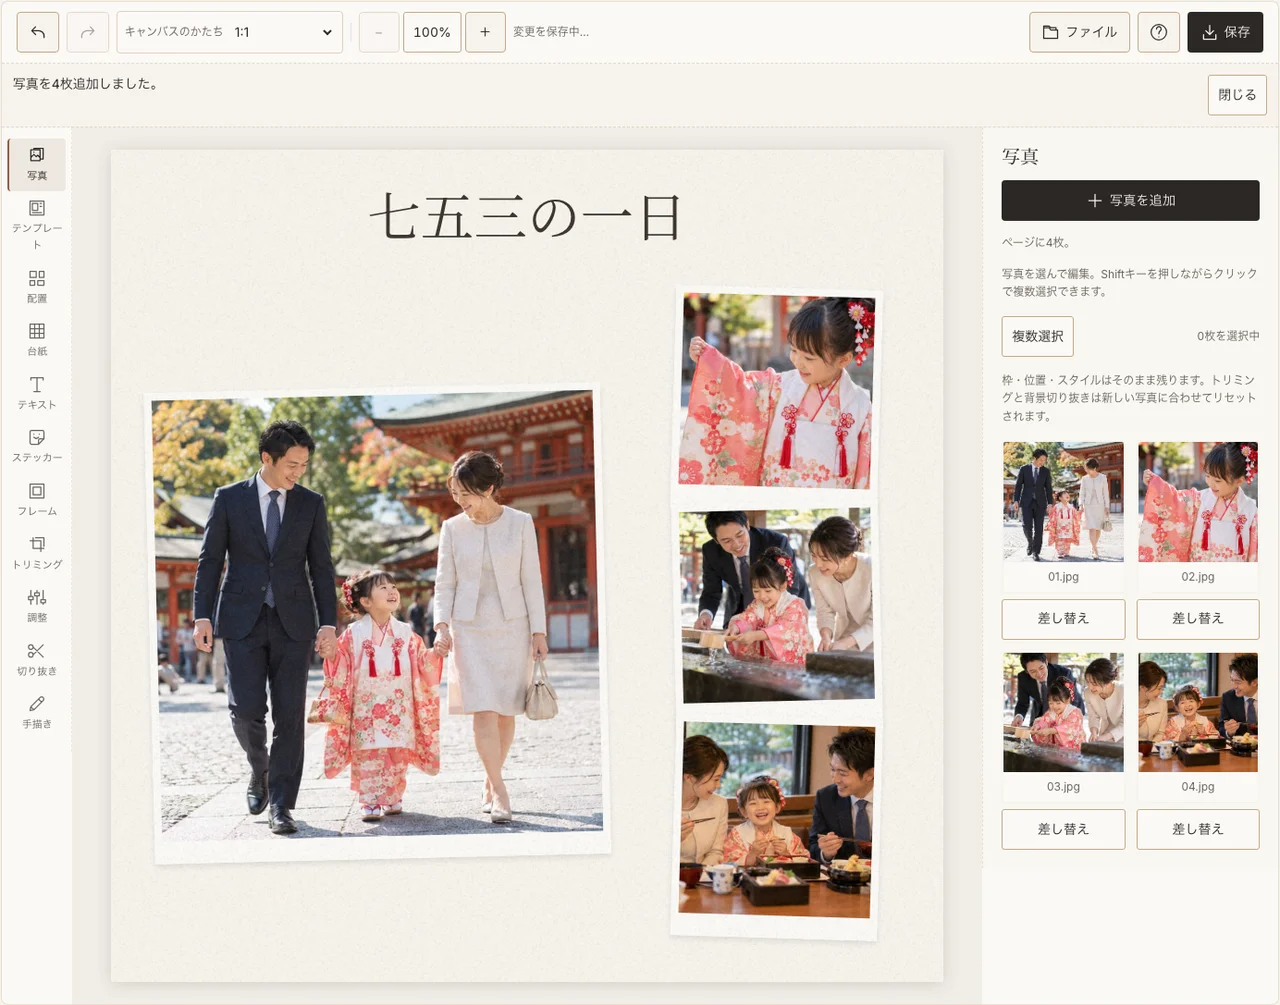
Task: Select the 04.jpg thumbnail in the panel
Action: [x=1198, y=712]
